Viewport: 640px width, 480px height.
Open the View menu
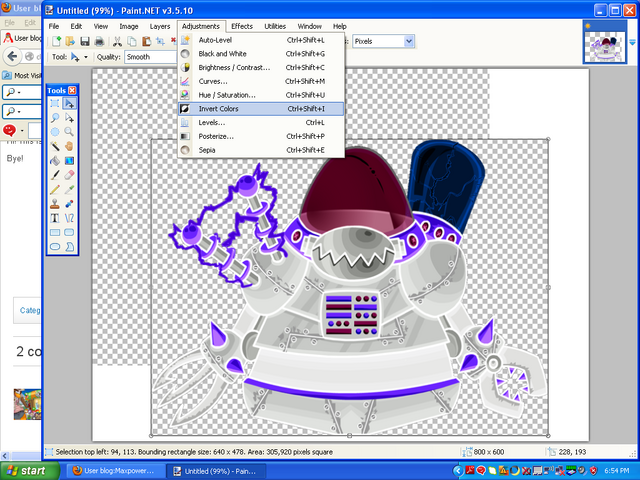(x=101, y=26)
